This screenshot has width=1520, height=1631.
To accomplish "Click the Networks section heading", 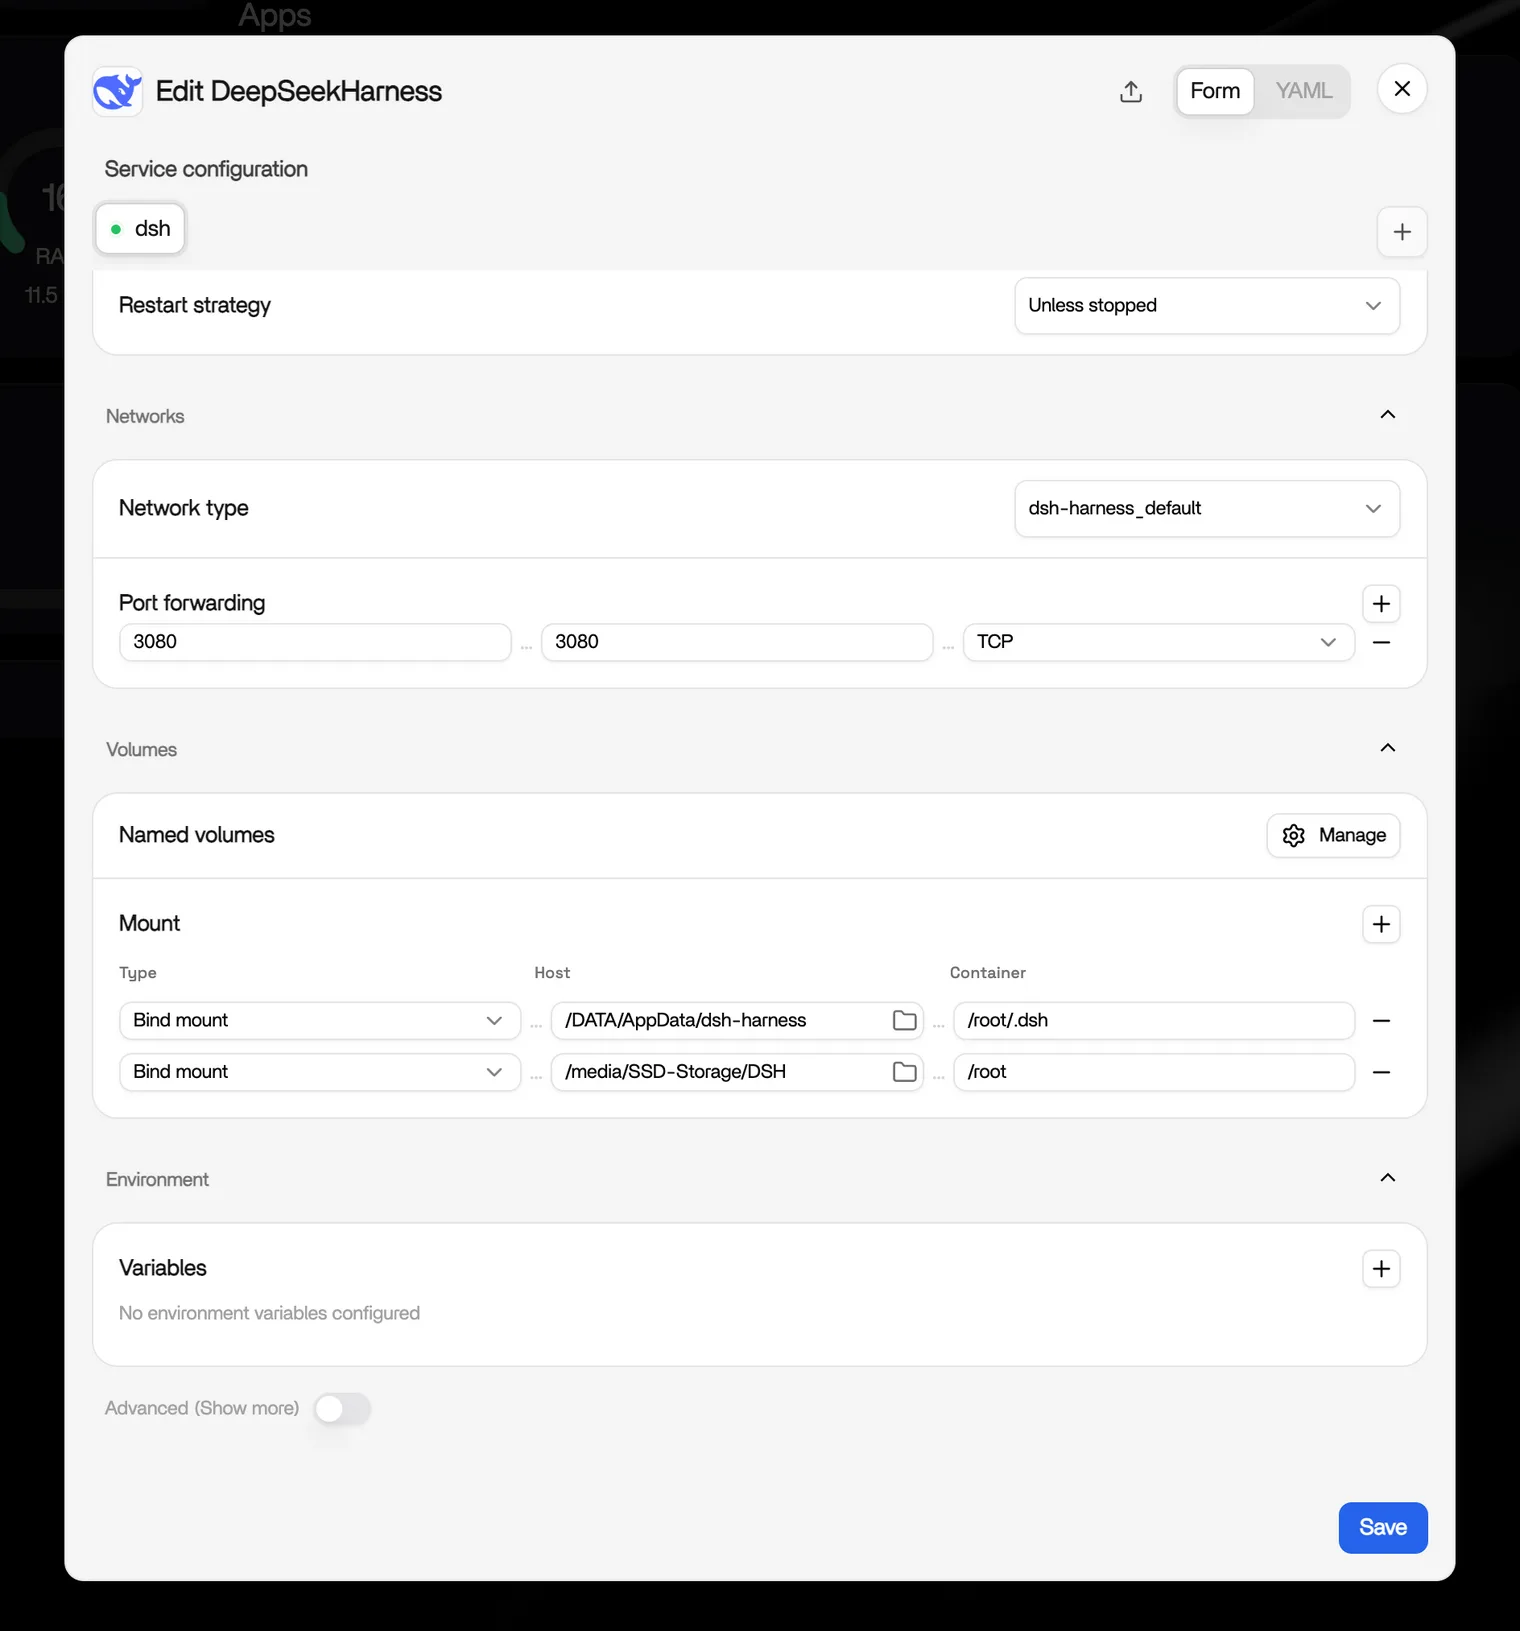I will (145, 417).
